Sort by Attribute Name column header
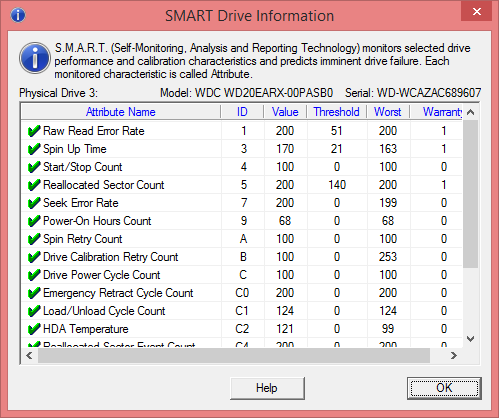 (x=121, y=112)
